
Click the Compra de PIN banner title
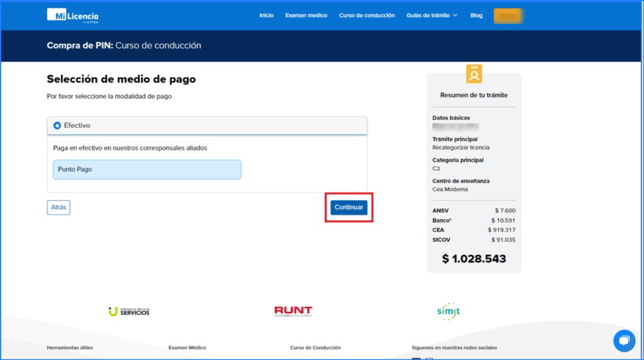(x=124, y=46)
